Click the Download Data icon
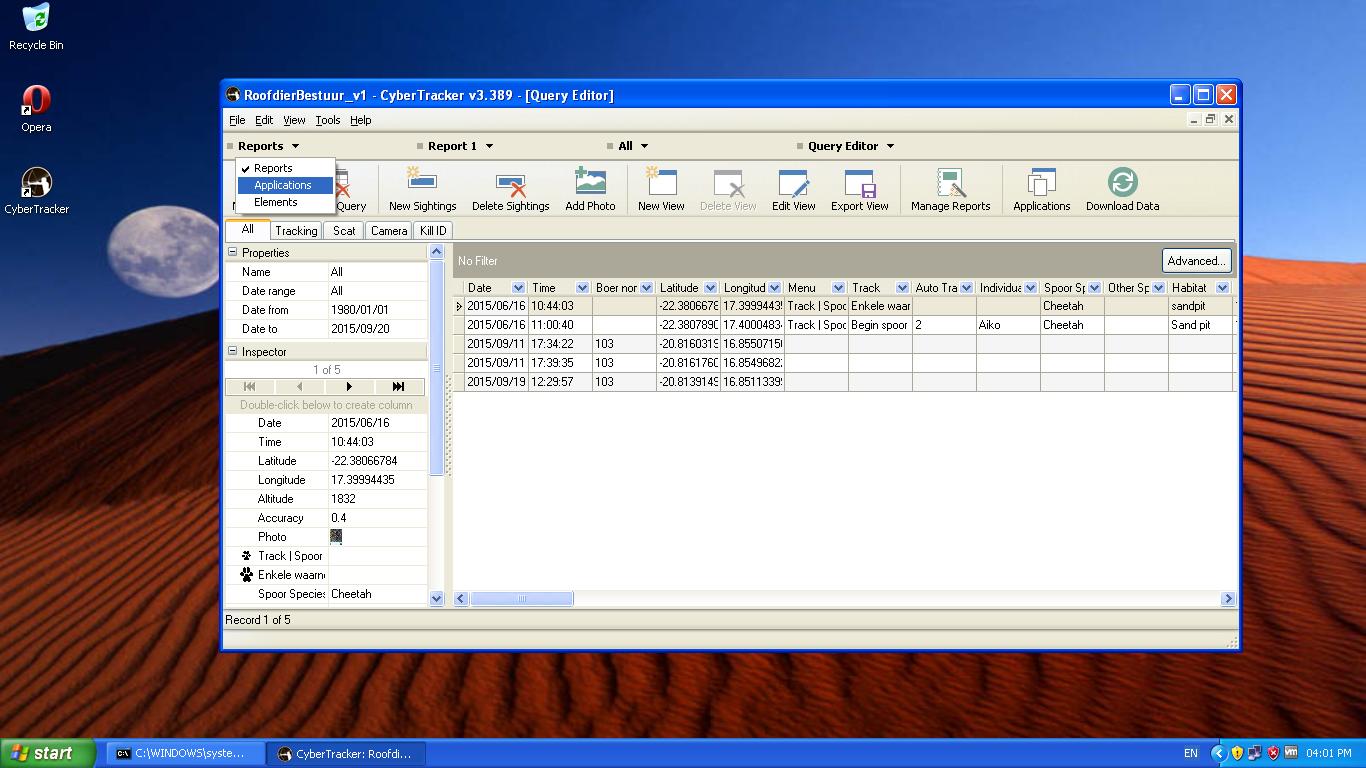This screenshot has height=768, width=1366. [x=1122, y=190]
